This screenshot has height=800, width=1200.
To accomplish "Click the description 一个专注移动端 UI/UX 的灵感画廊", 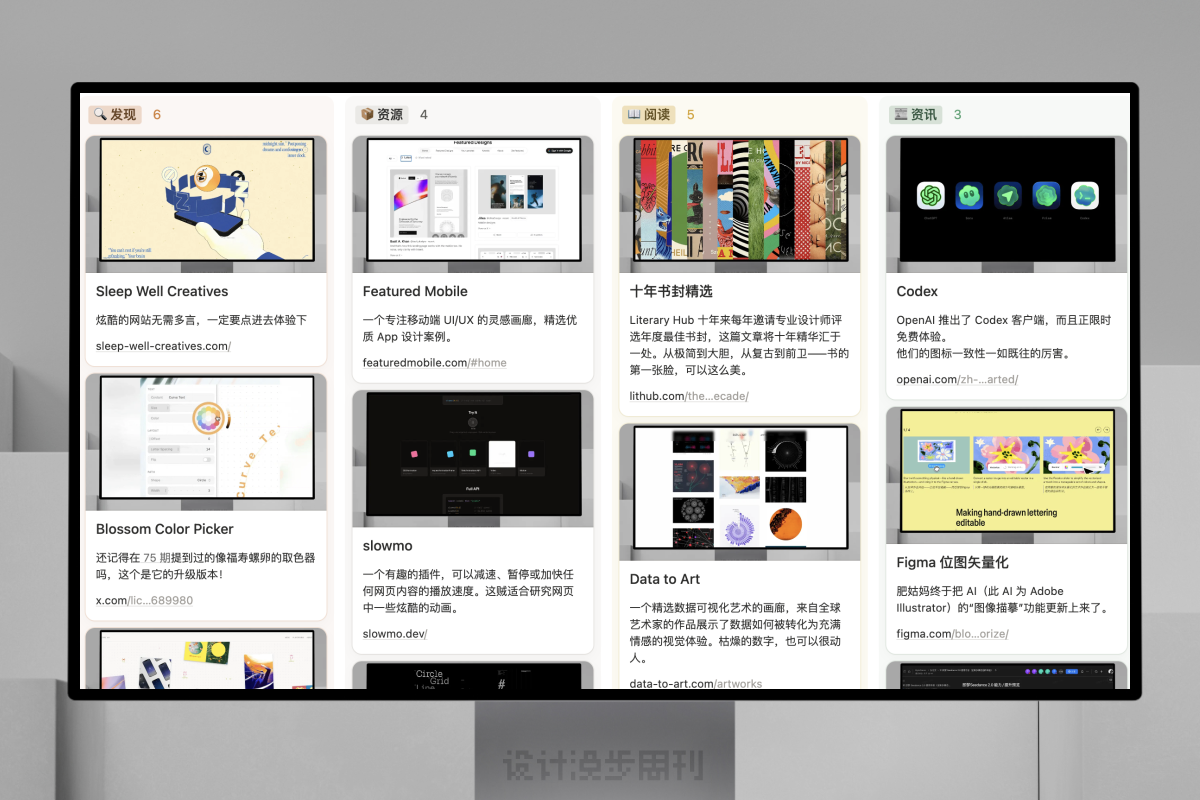I will (471, 329).
